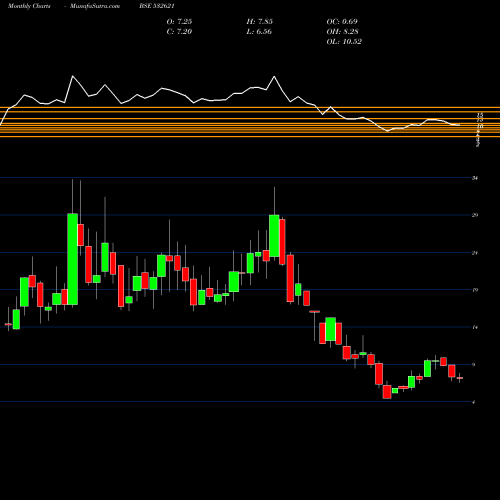500x500 pixels.
Task: Click the lowest red candle near 4 level
Action: [387, 392]
